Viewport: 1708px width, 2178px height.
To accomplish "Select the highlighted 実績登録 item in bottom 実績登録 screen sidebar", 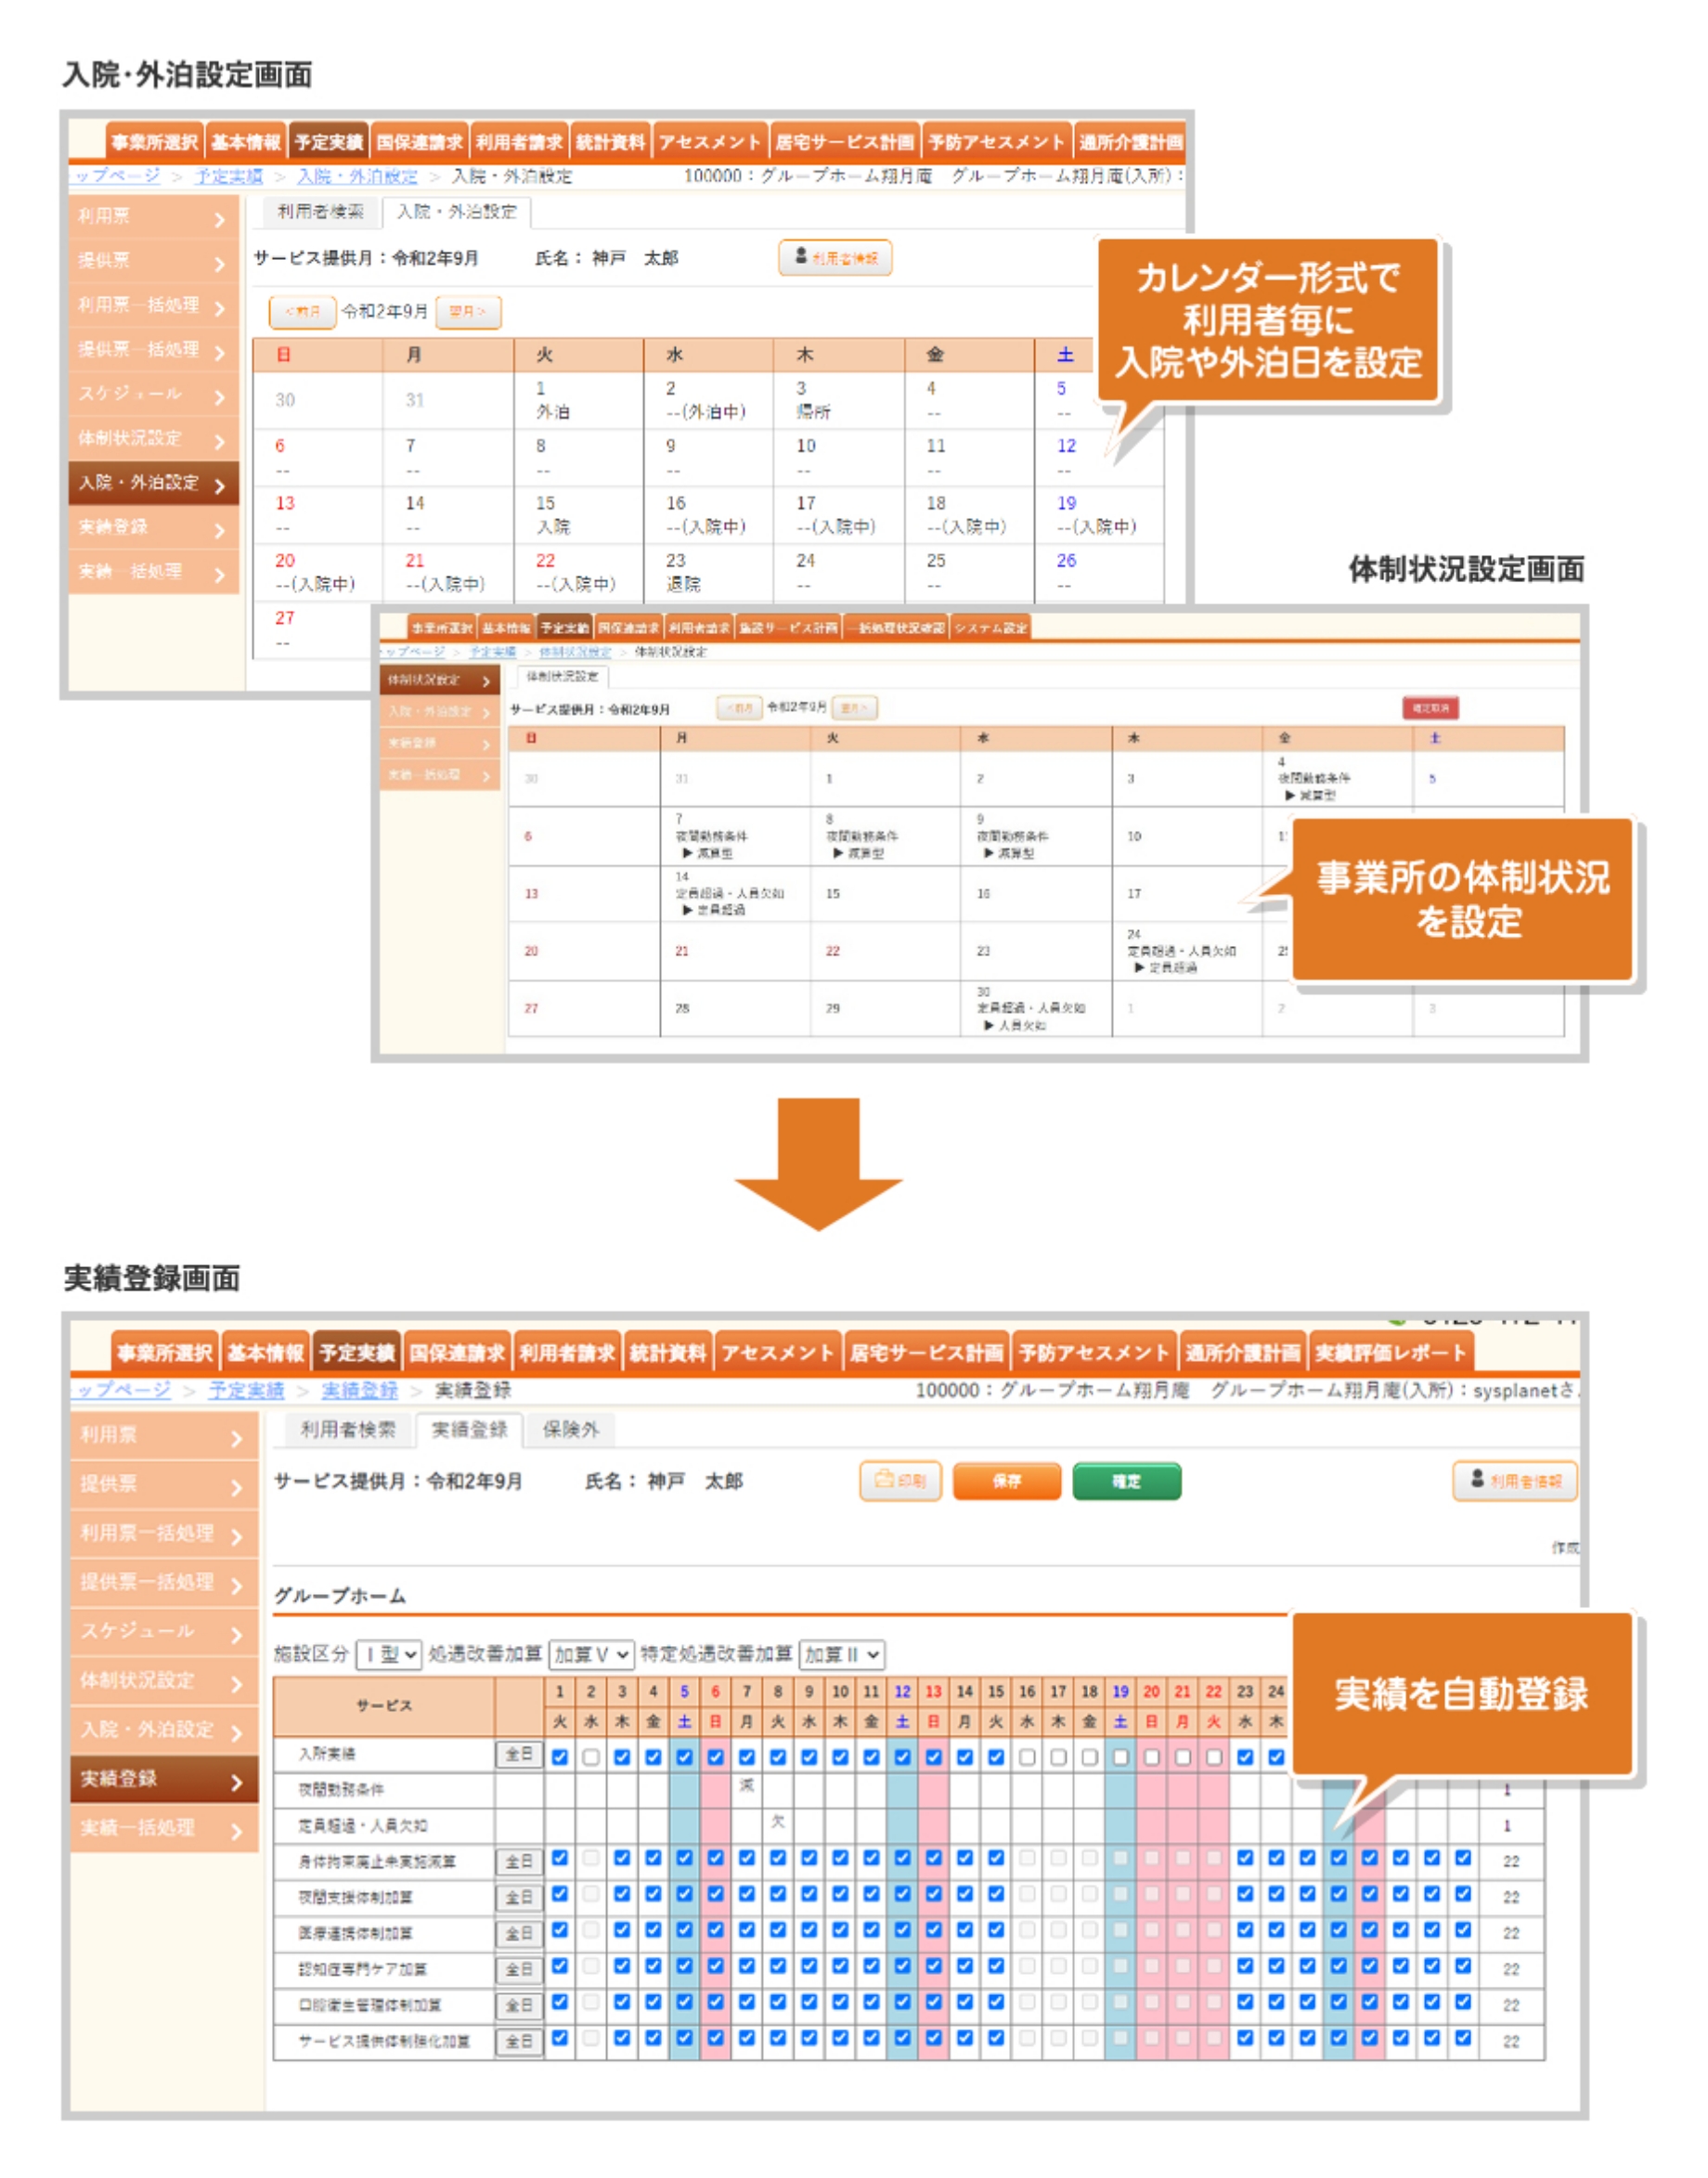I will [x=164, y=1778].
